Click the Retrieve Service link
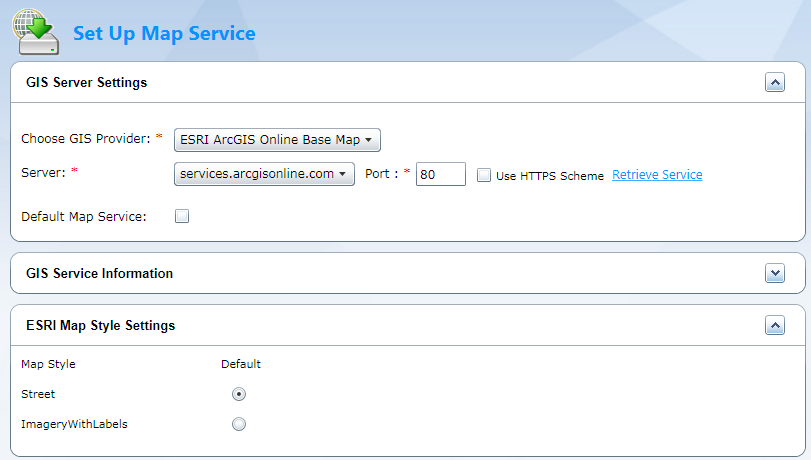 click(x=657, y=175)
